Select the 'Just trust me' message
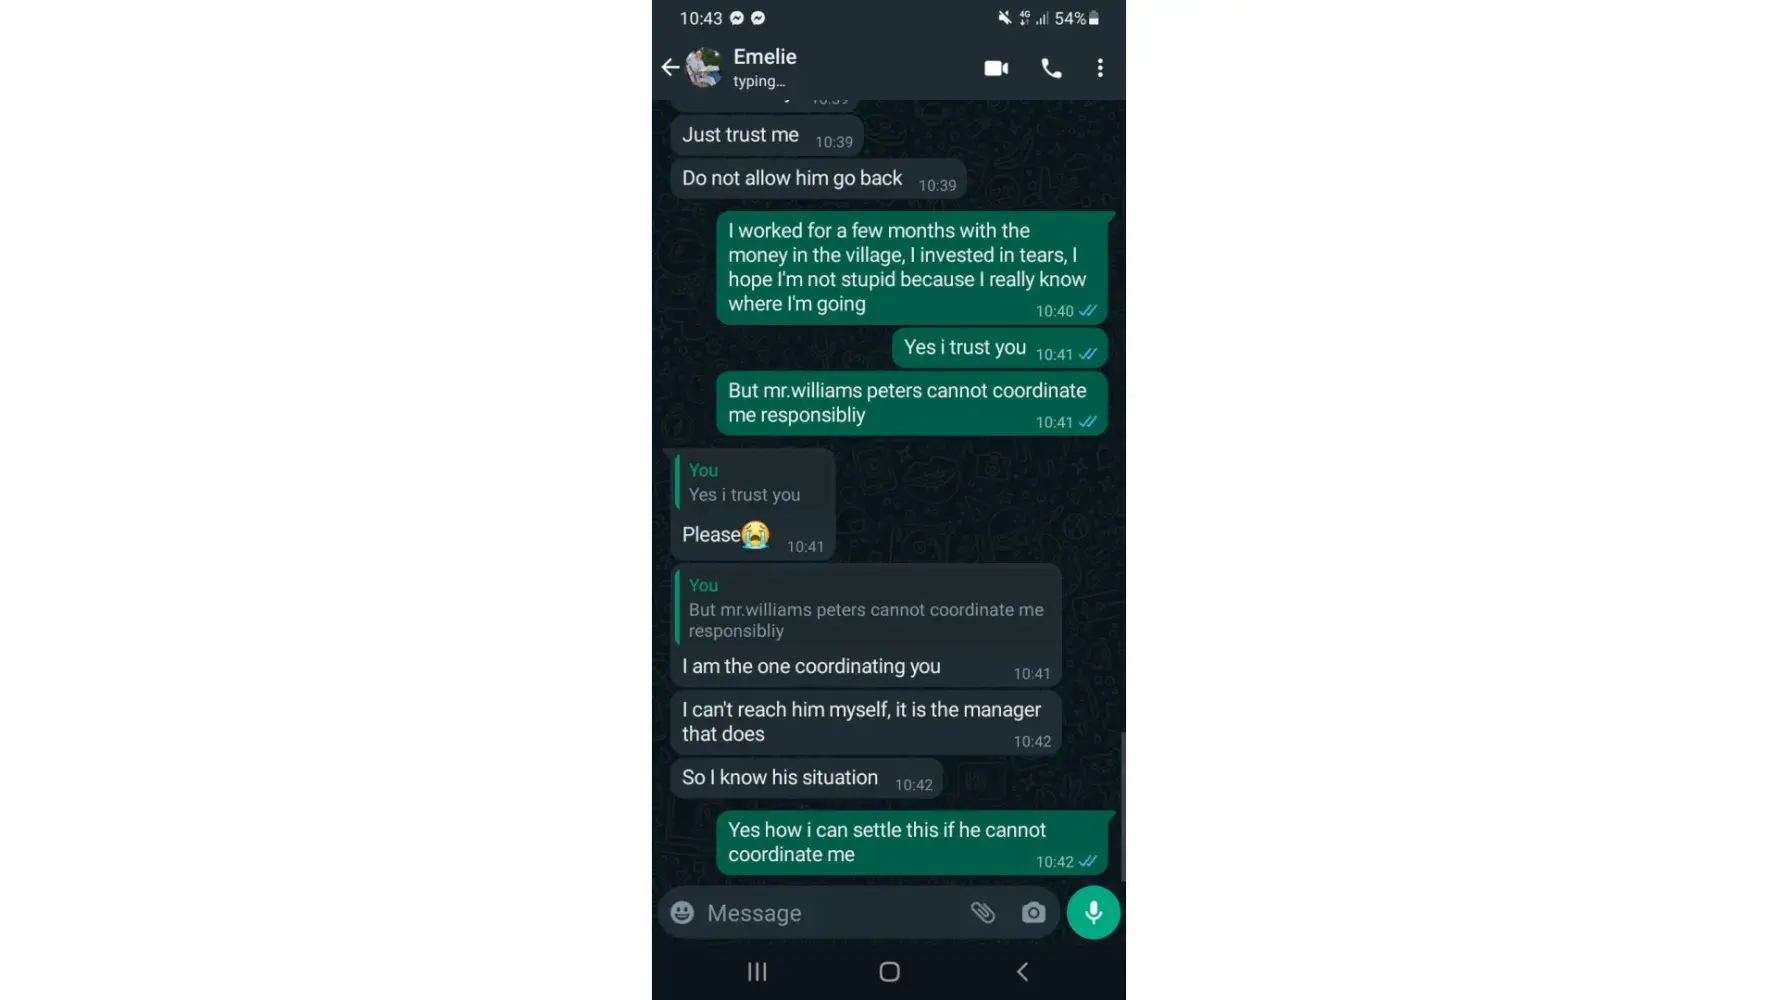The height and width of the screenshot is (1000, 1778). (766, 136)
